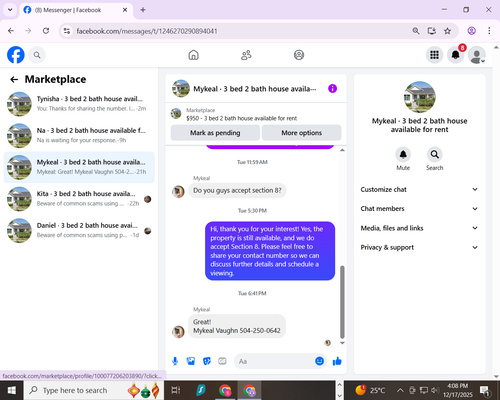Open Kita conversation in list

79,199
